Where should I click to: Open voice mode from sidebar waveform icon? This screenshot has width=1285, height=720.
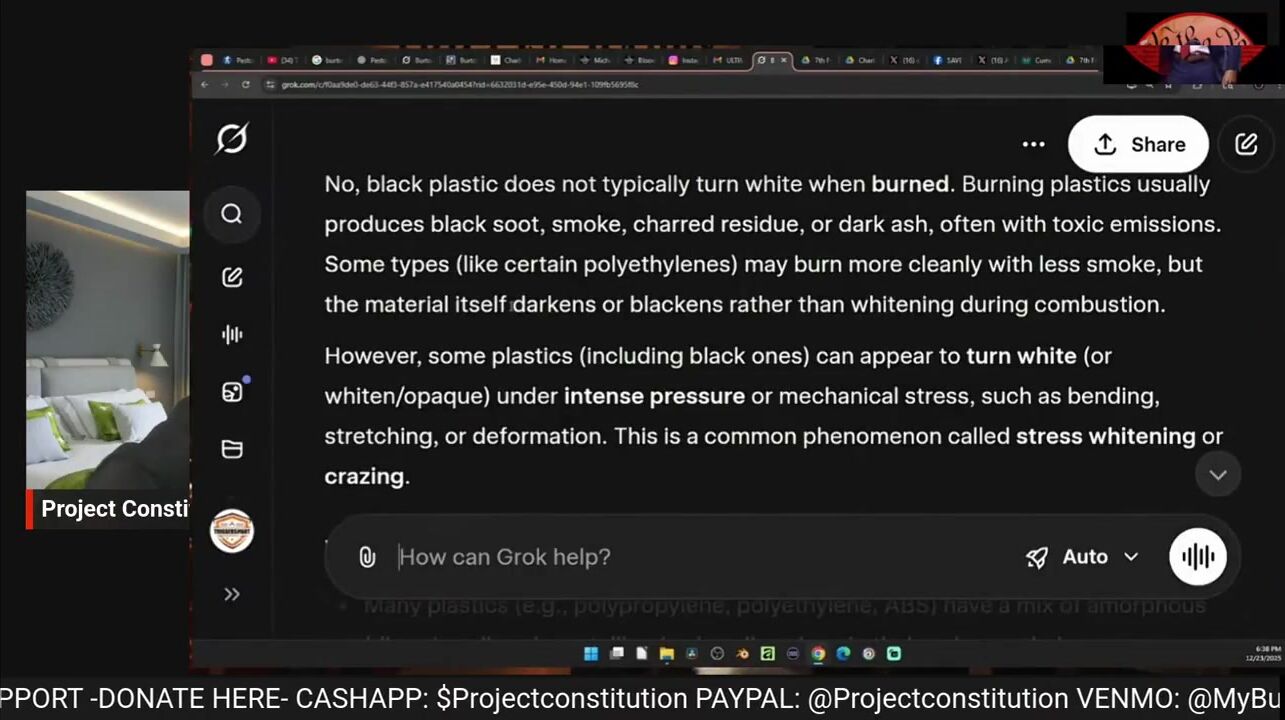click(x=231, y=335)
